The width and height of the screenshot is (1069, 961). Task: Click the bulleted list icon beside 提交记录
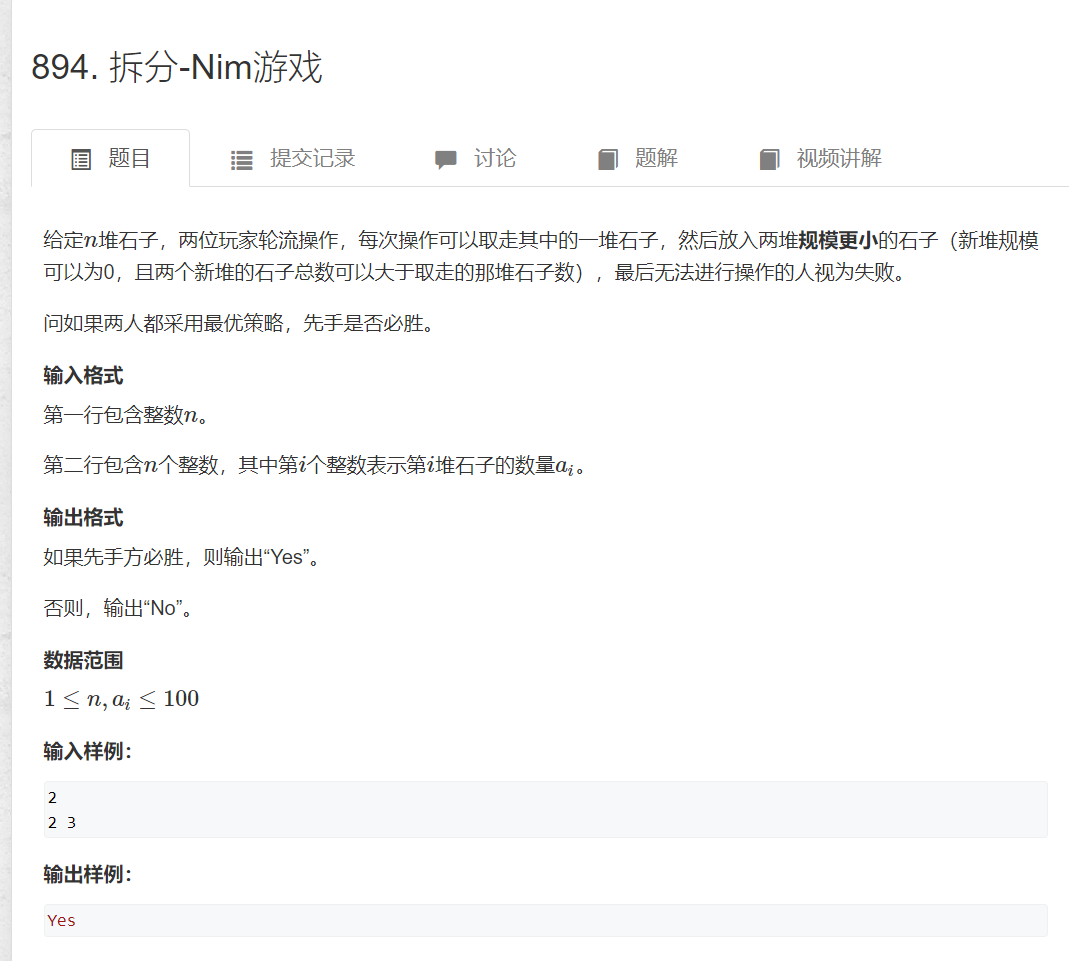click(x=241, y=160)
